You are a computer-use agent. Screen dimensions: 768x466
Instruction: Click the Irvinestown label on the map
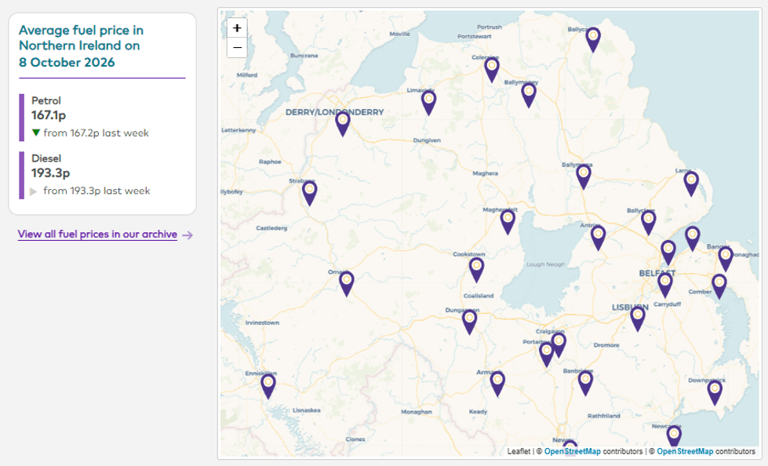click(x=262, y=322)
